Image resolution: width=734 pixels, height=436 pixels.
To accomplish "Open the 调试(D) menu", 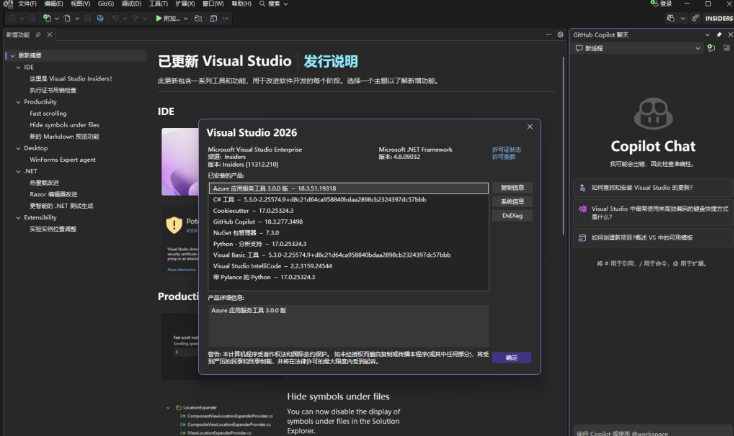I will 132,4.
